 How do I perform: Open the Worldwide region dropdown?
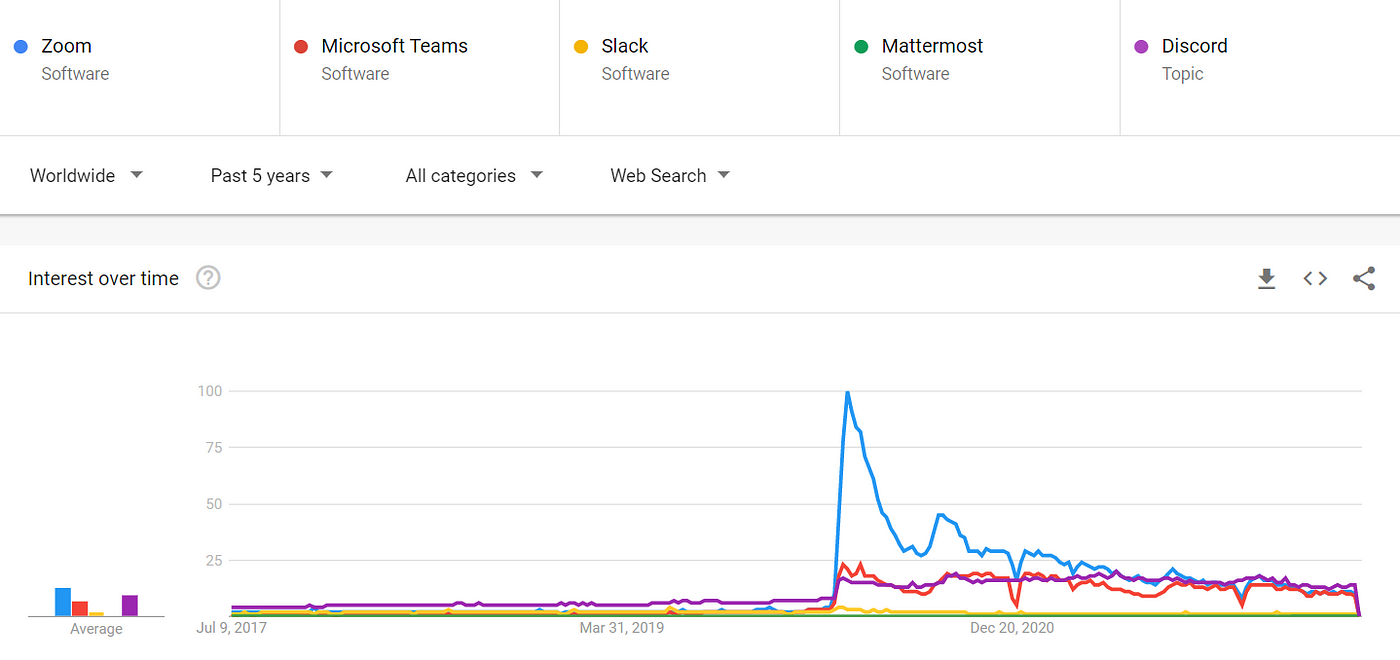pos(87,175)
